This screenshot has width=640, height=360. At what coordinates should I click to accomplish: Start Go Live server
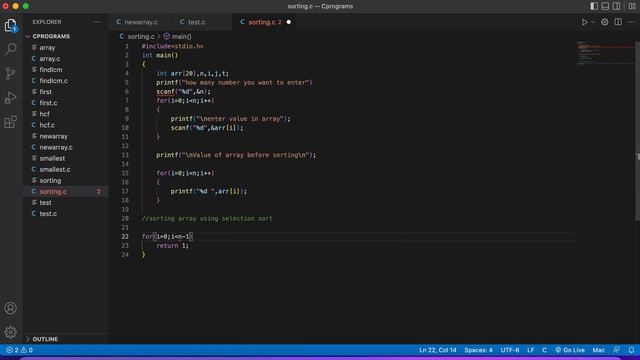[570, 350]
